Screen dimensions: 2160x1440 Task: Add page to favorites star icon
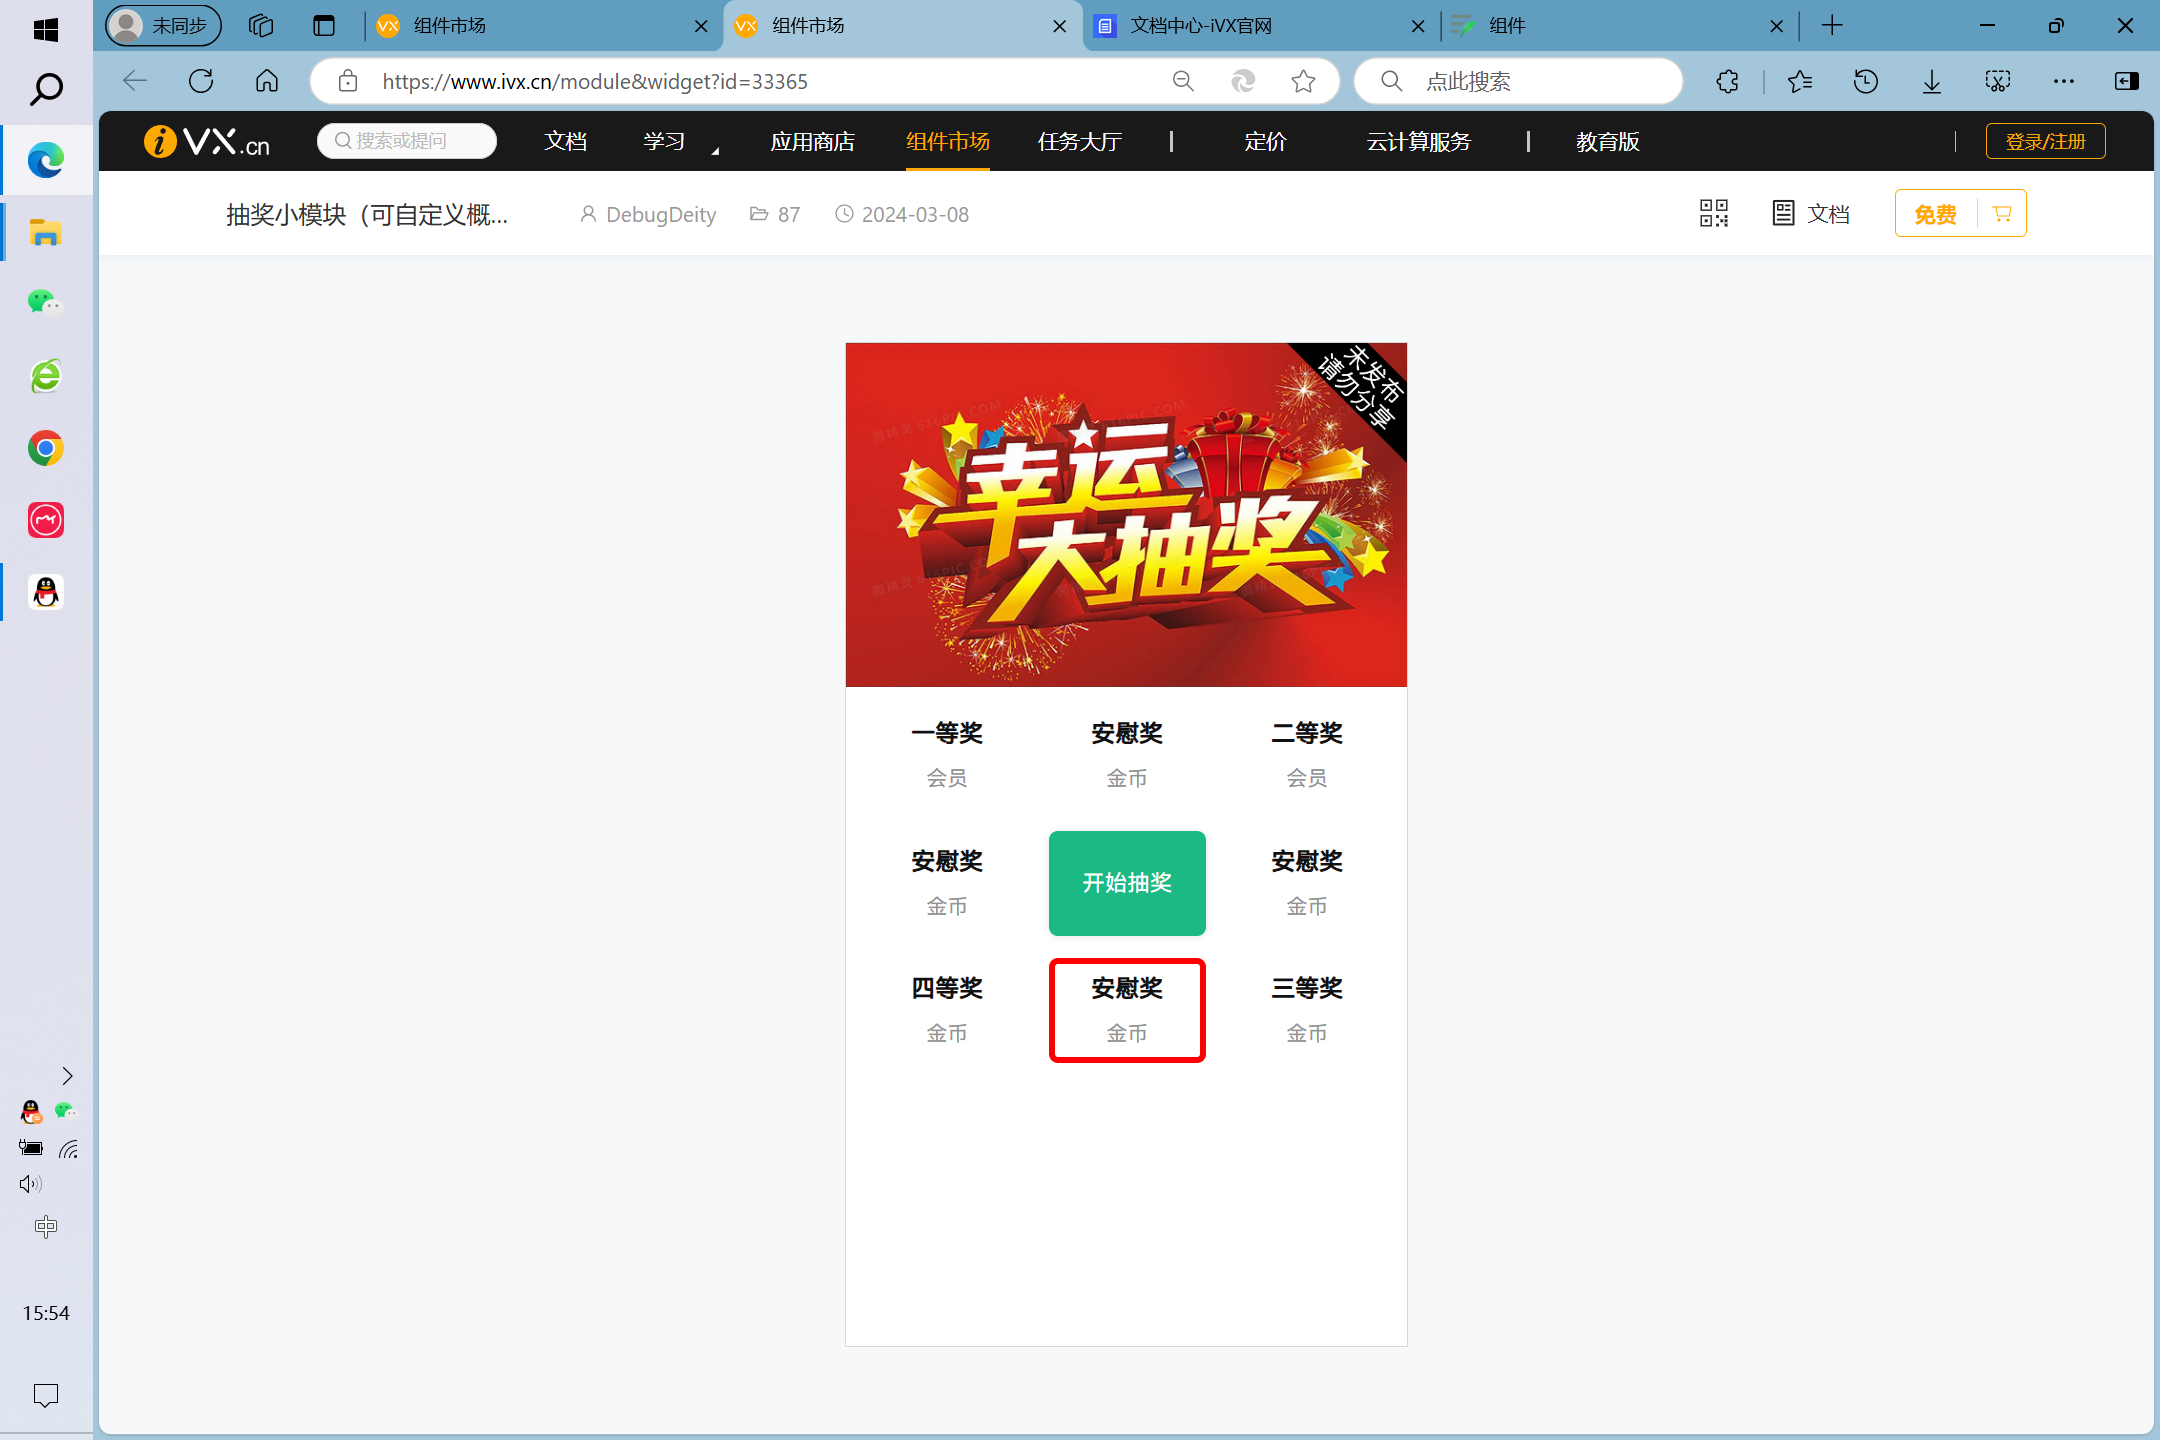click(x=1303, y=81)
